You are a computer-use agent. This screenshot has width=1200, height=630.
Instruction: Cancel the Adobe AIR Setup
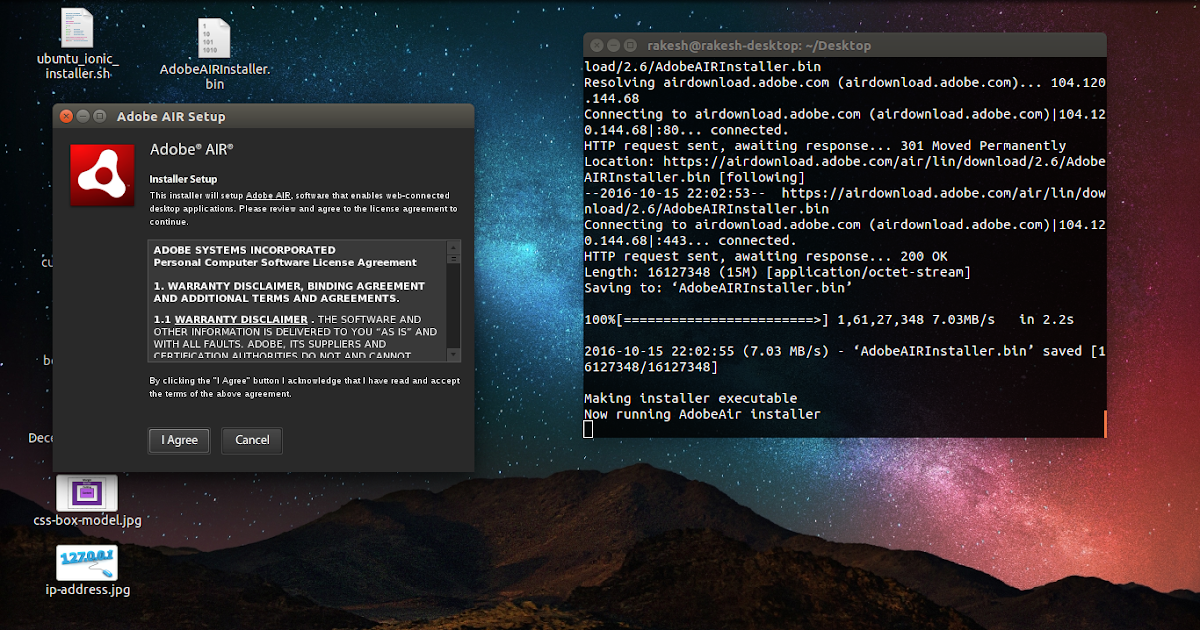pyautogui.click(x=252, y=440)
